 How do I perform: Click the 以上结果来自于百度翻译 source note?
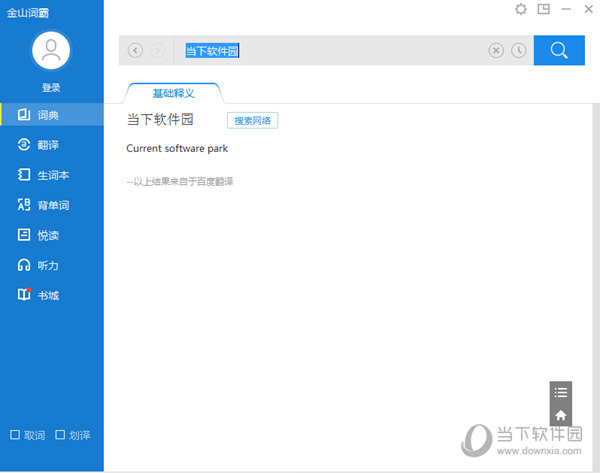[180, 181]
